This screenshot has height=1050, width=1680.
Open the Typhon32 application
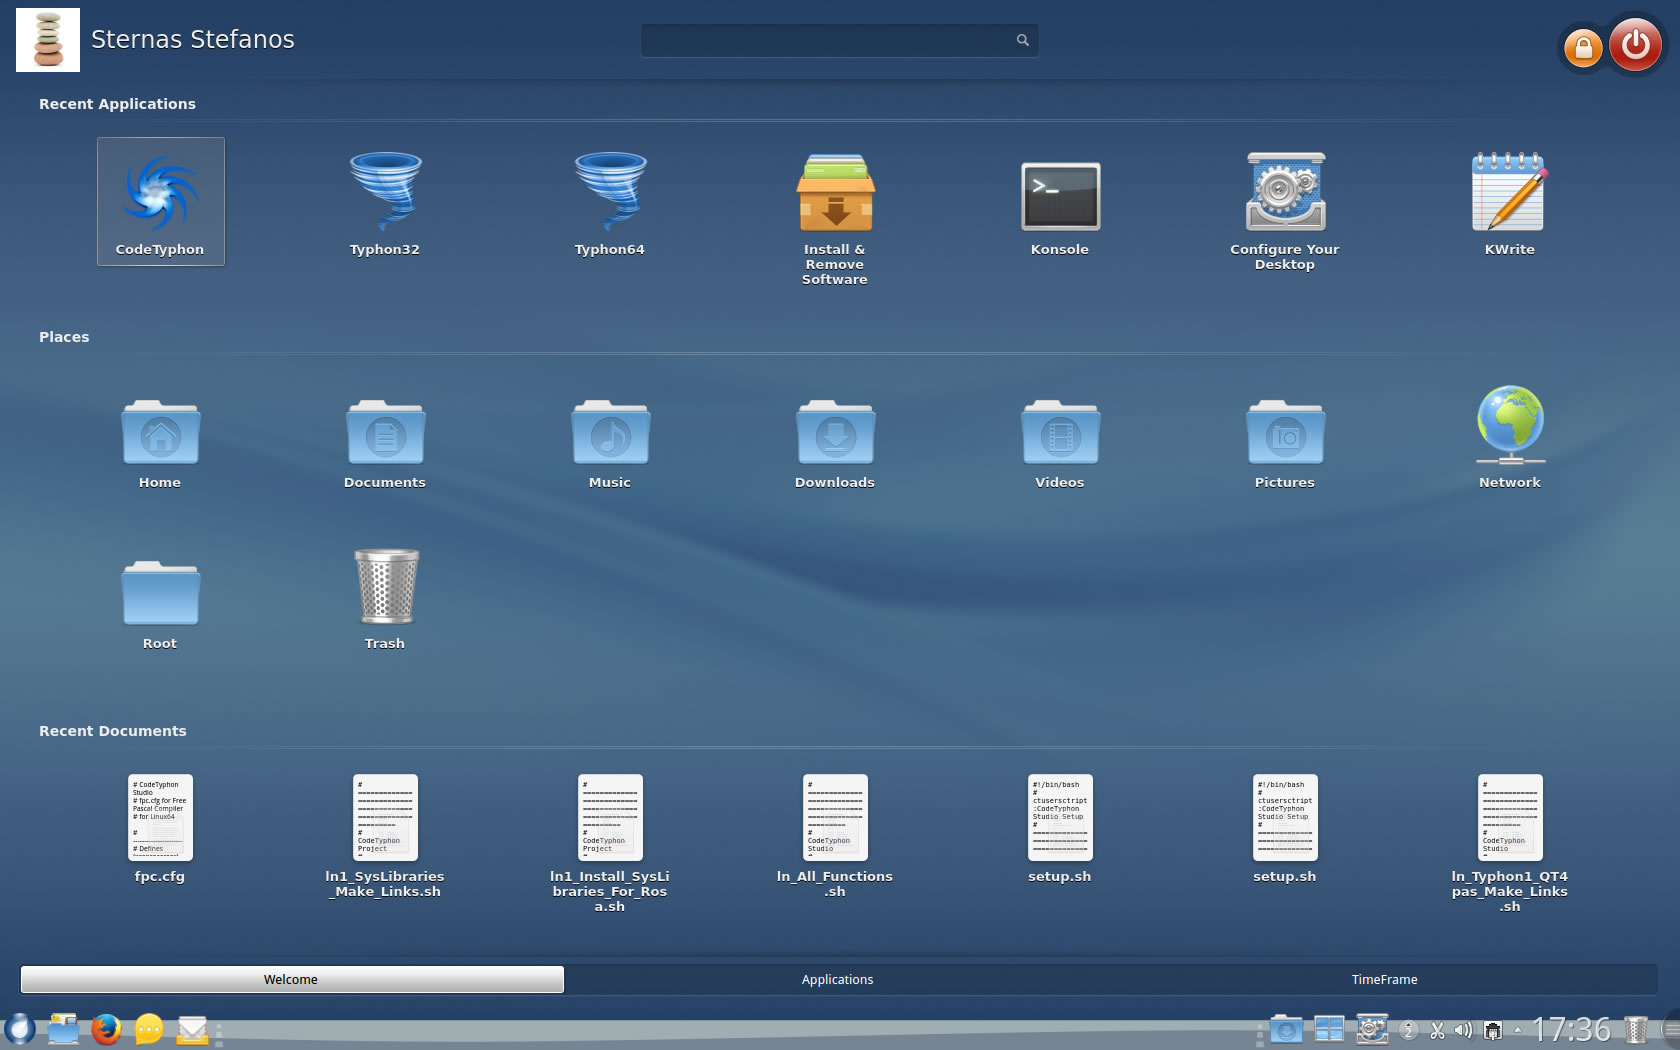tap(385, 202)
